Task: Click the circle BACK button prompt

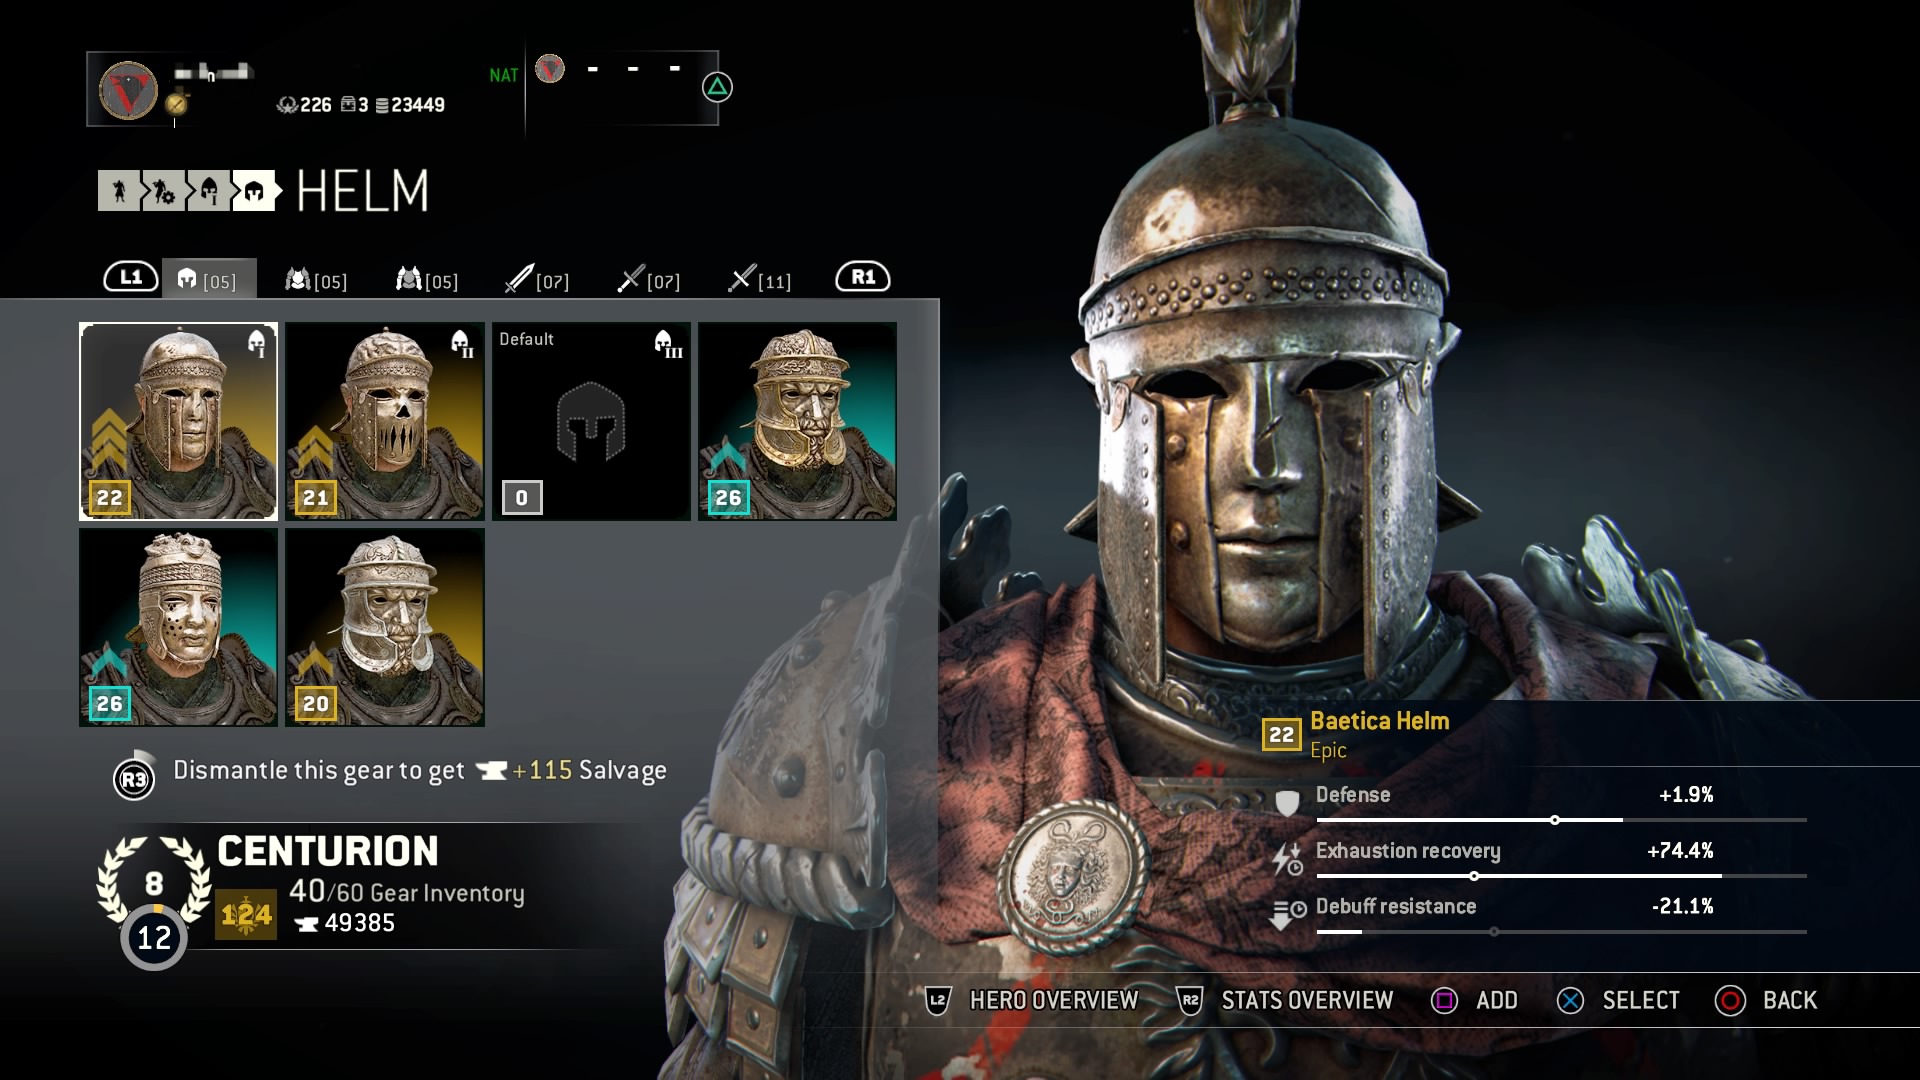Action: 1766,1000
